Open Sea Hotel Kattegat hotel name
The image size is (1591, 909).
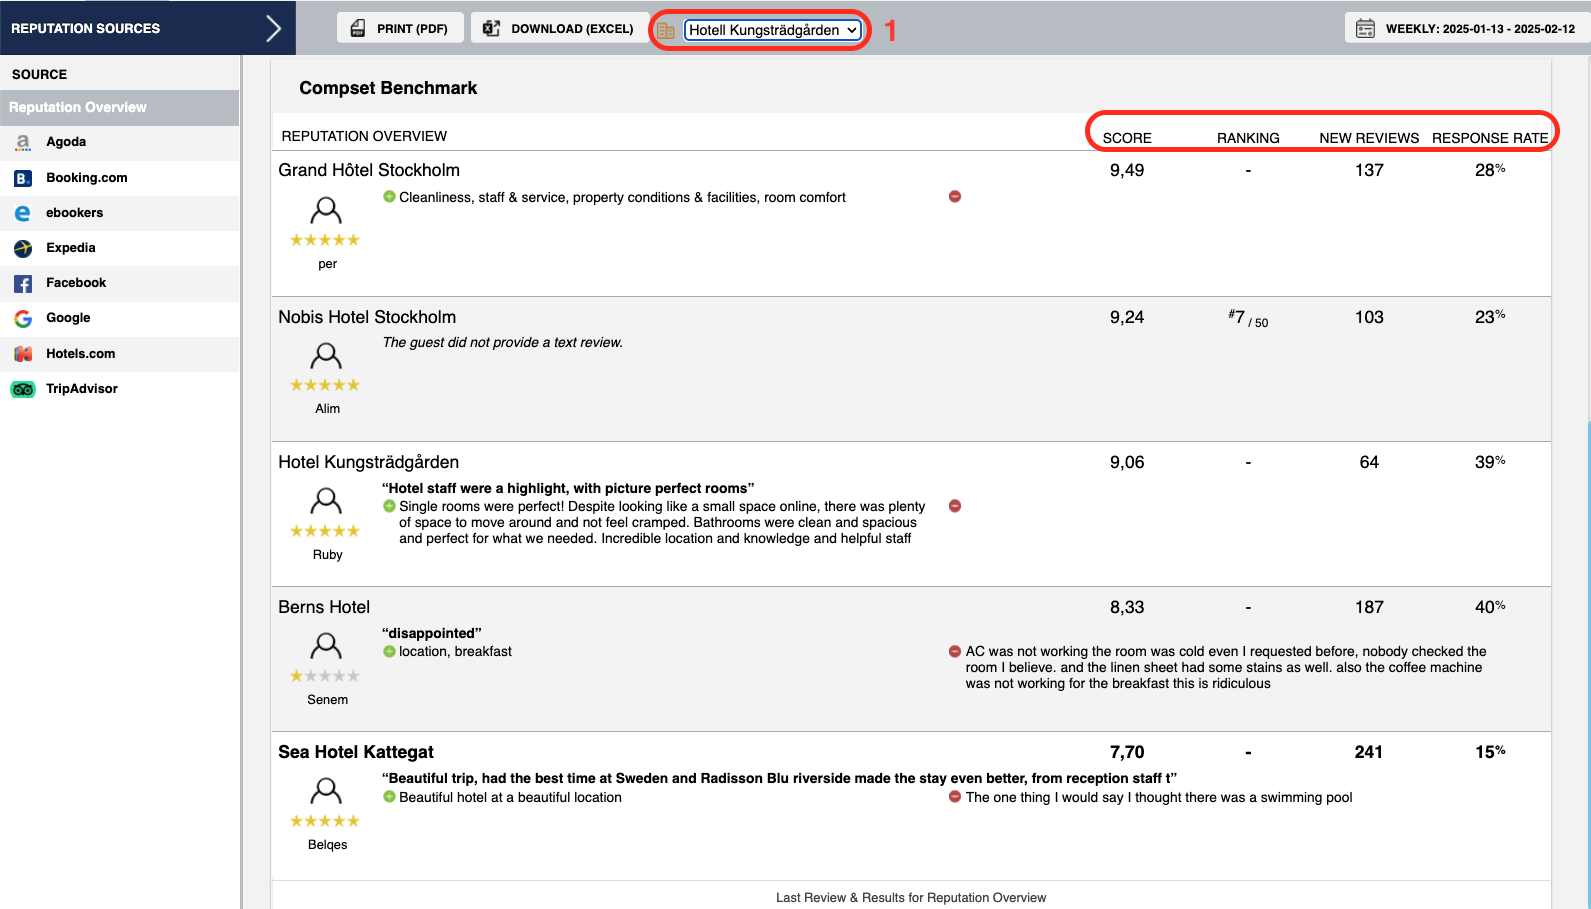tap(356, 752)
